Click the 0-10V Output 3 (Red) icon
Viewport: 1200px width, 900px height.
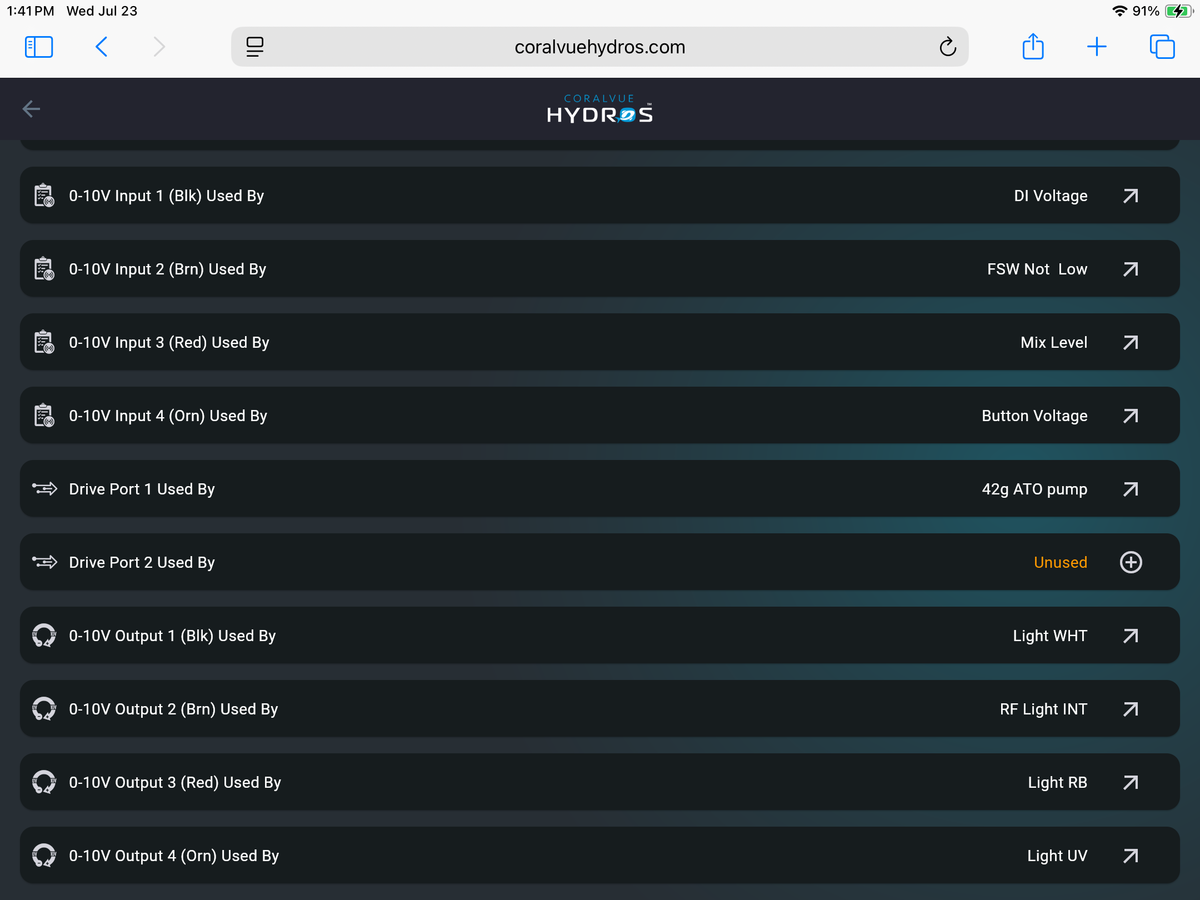[44, 782]
